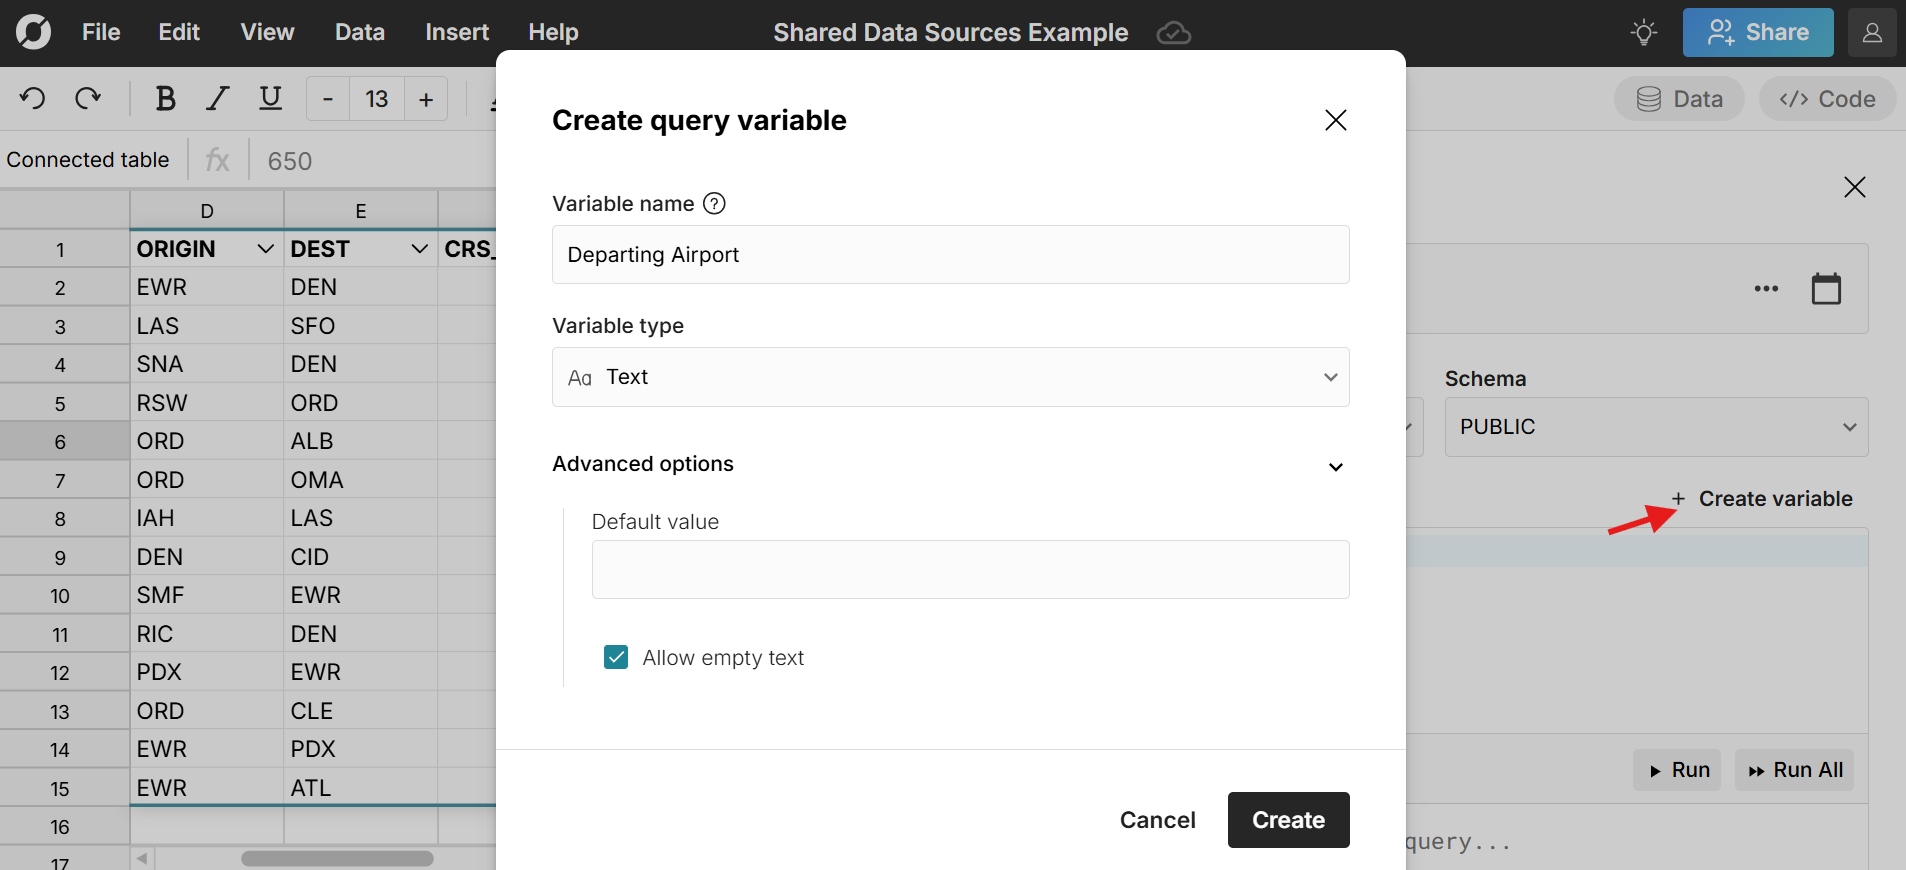Toggle underline text formatting
Image resolution: width=1906 pixels, height=870 pixels.
click(x=270, y=98)
